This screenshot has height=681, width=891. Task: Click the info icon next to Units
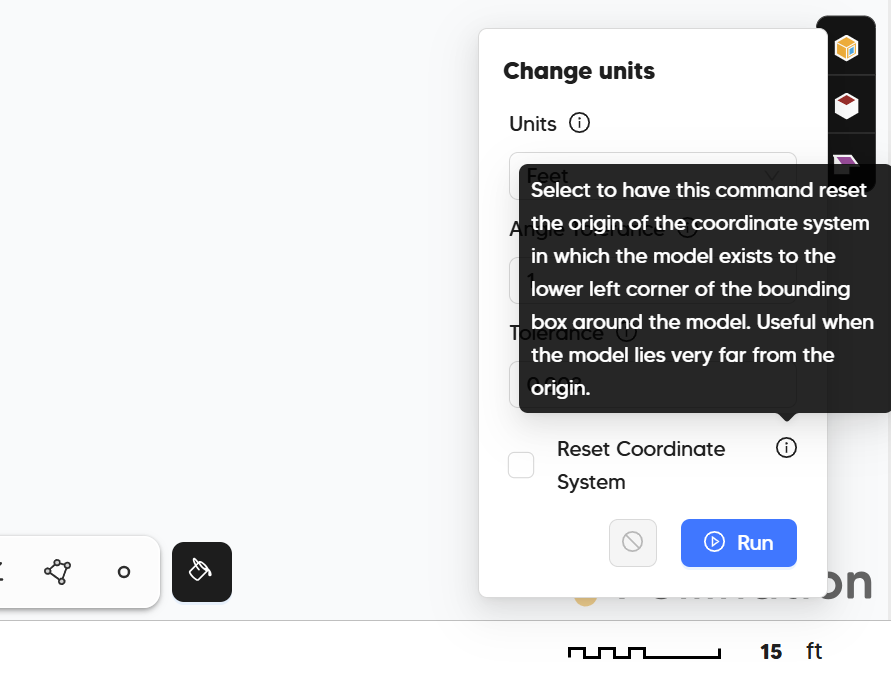(x=579, y=123)
